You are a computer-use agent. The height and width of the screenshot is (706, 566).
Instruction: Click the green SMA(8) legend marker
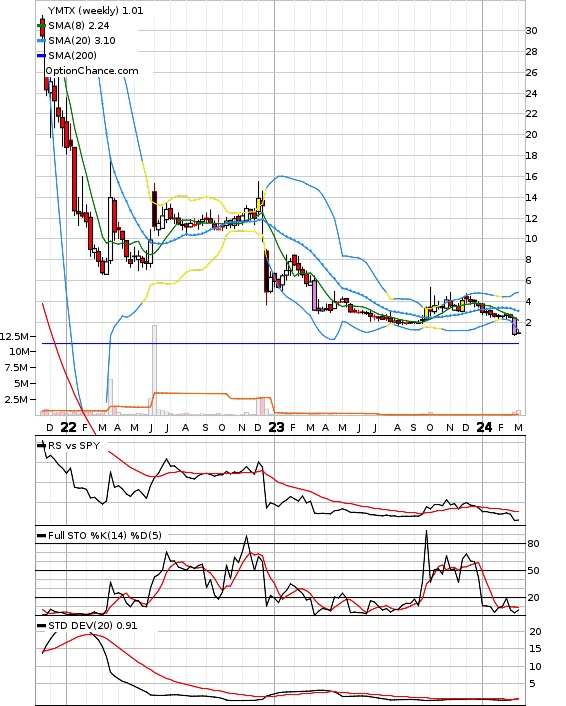pyautogui.click(x=41, y=26)
